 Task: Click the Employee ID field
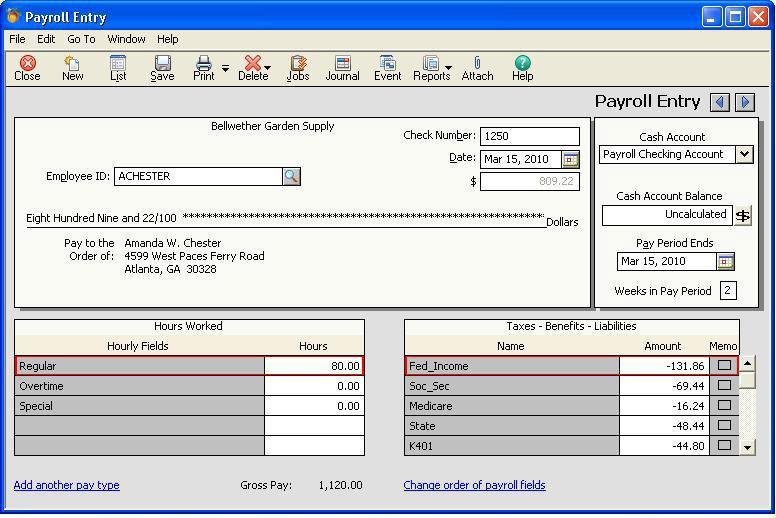198,176
